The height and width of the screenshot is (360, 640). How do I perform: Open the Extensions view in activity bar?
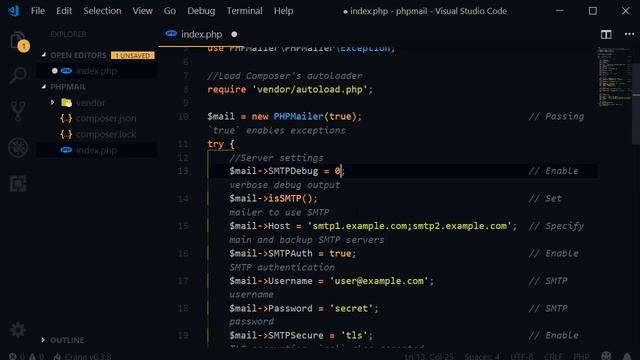[18, 184]
